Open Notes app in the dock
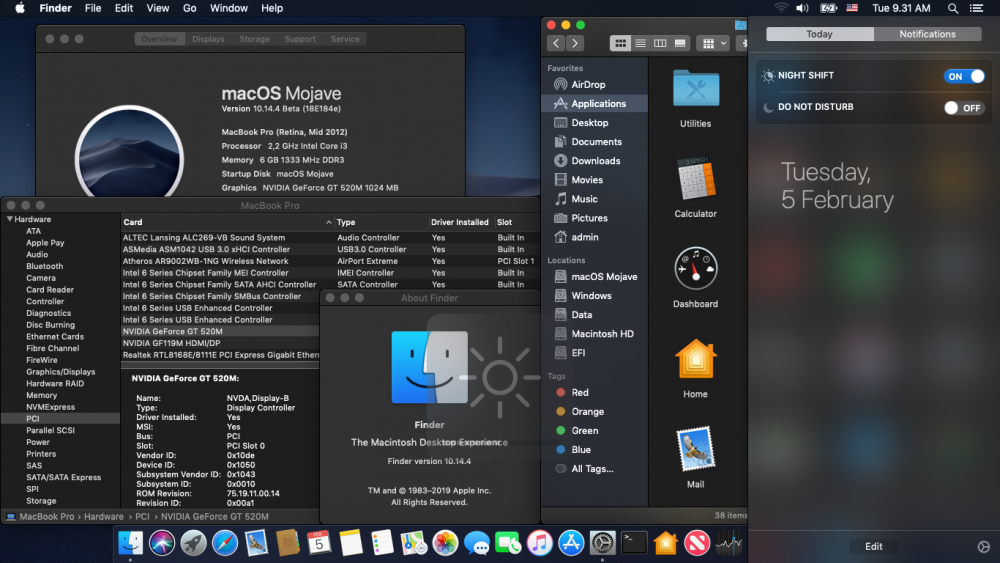Image resolution: width=1000 pixels, height=563 pixels. [x=351, y=543]
